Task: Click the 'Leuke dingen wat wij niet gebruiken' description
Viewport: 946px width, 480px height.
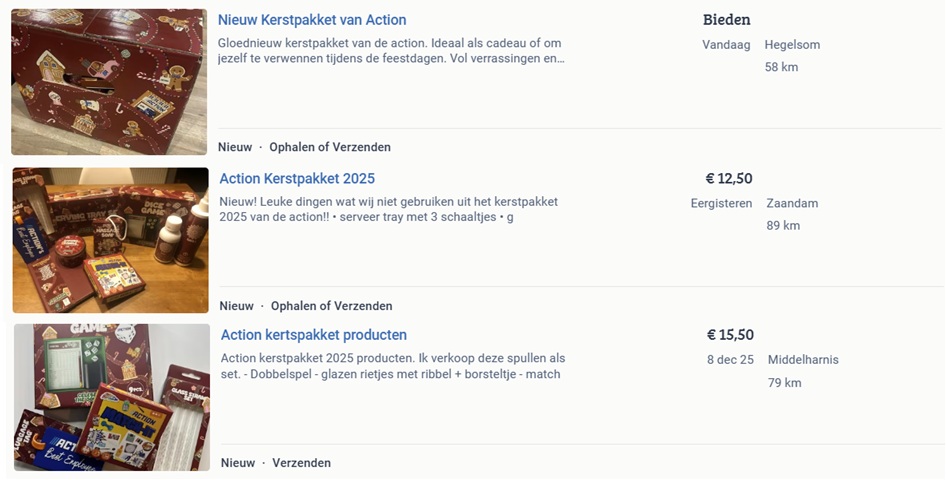Action: pyautogui.click(x=388, y=209)
